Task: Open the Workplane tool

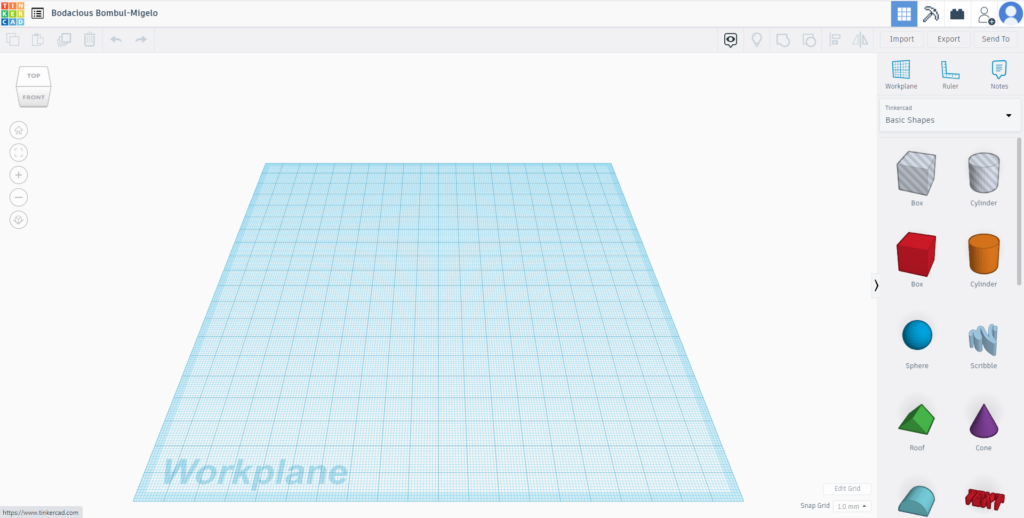Action: pos(901,74)
